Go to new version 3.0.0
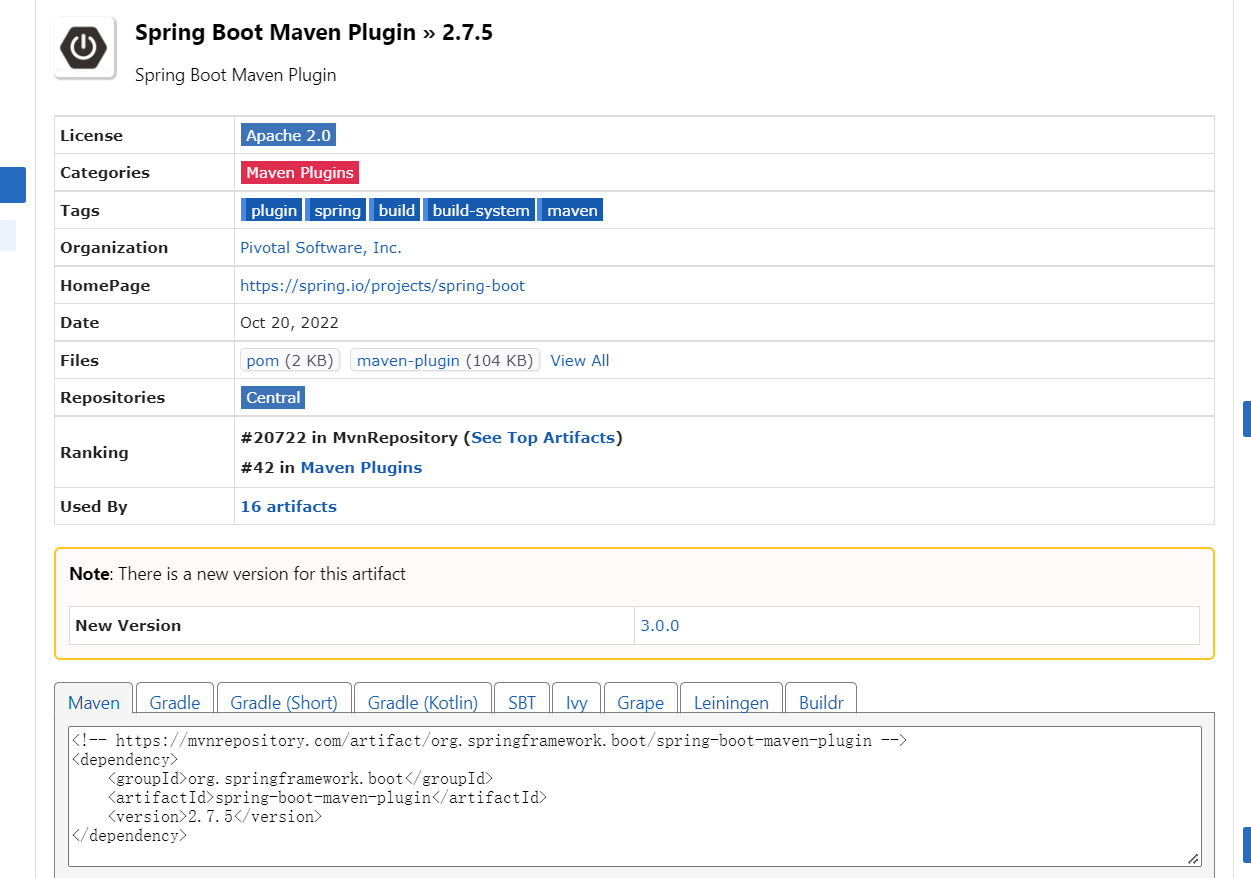The width and height of the screenshot is (1251, 878). click(x=660, y=626)
